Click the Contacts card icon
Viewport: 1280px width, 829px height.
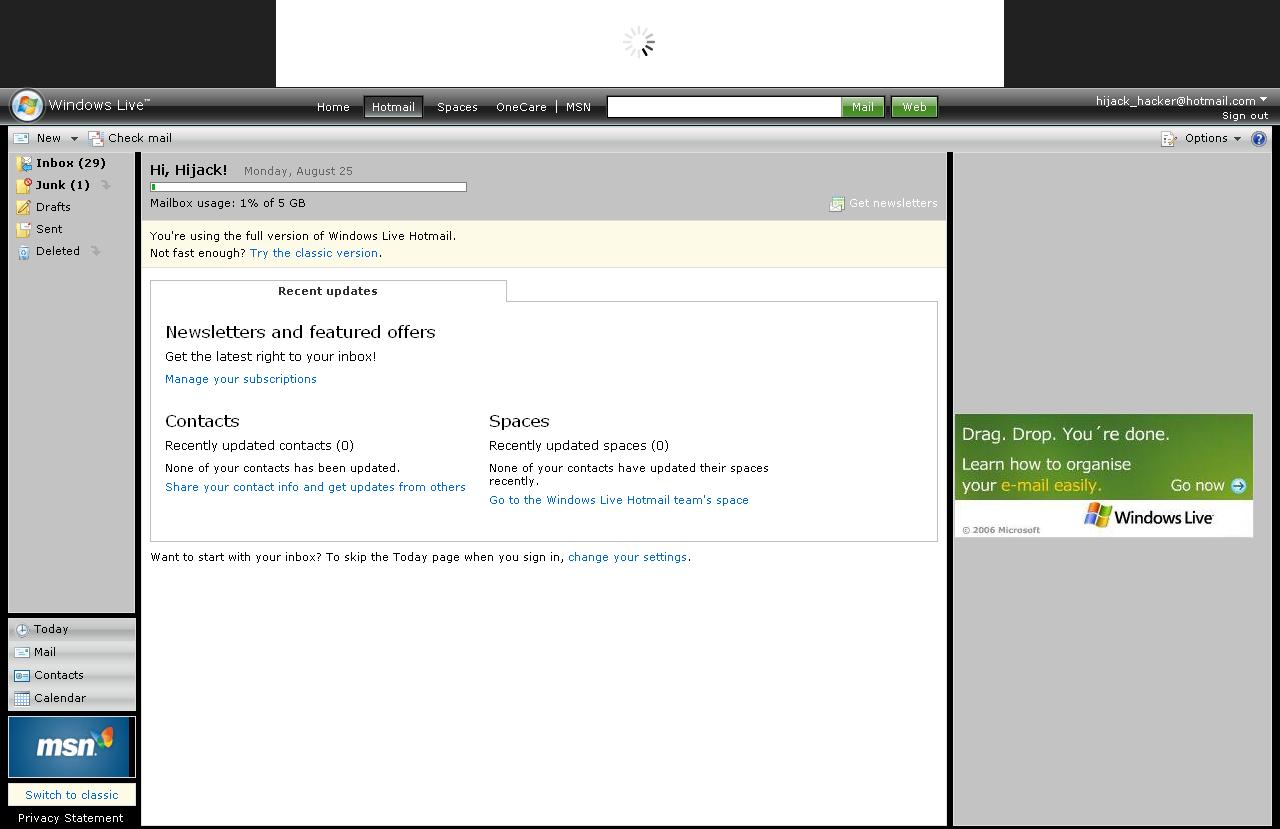22,675
